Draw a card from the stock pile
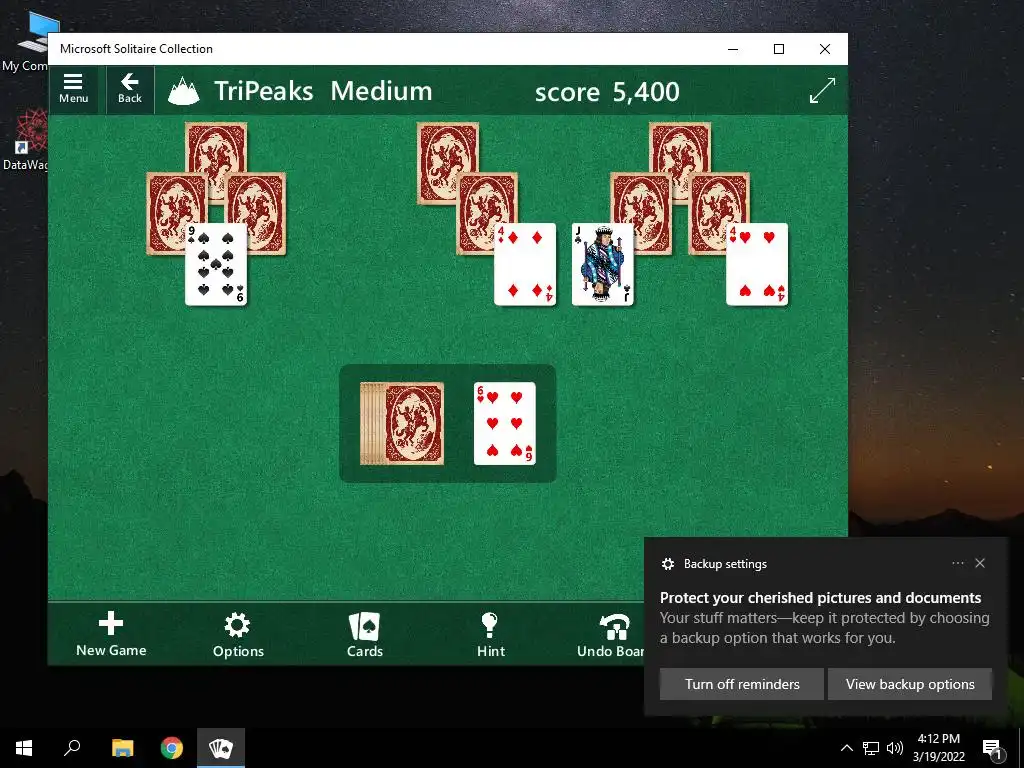This screenshot has width=1024, height=768. click(402, 424)
